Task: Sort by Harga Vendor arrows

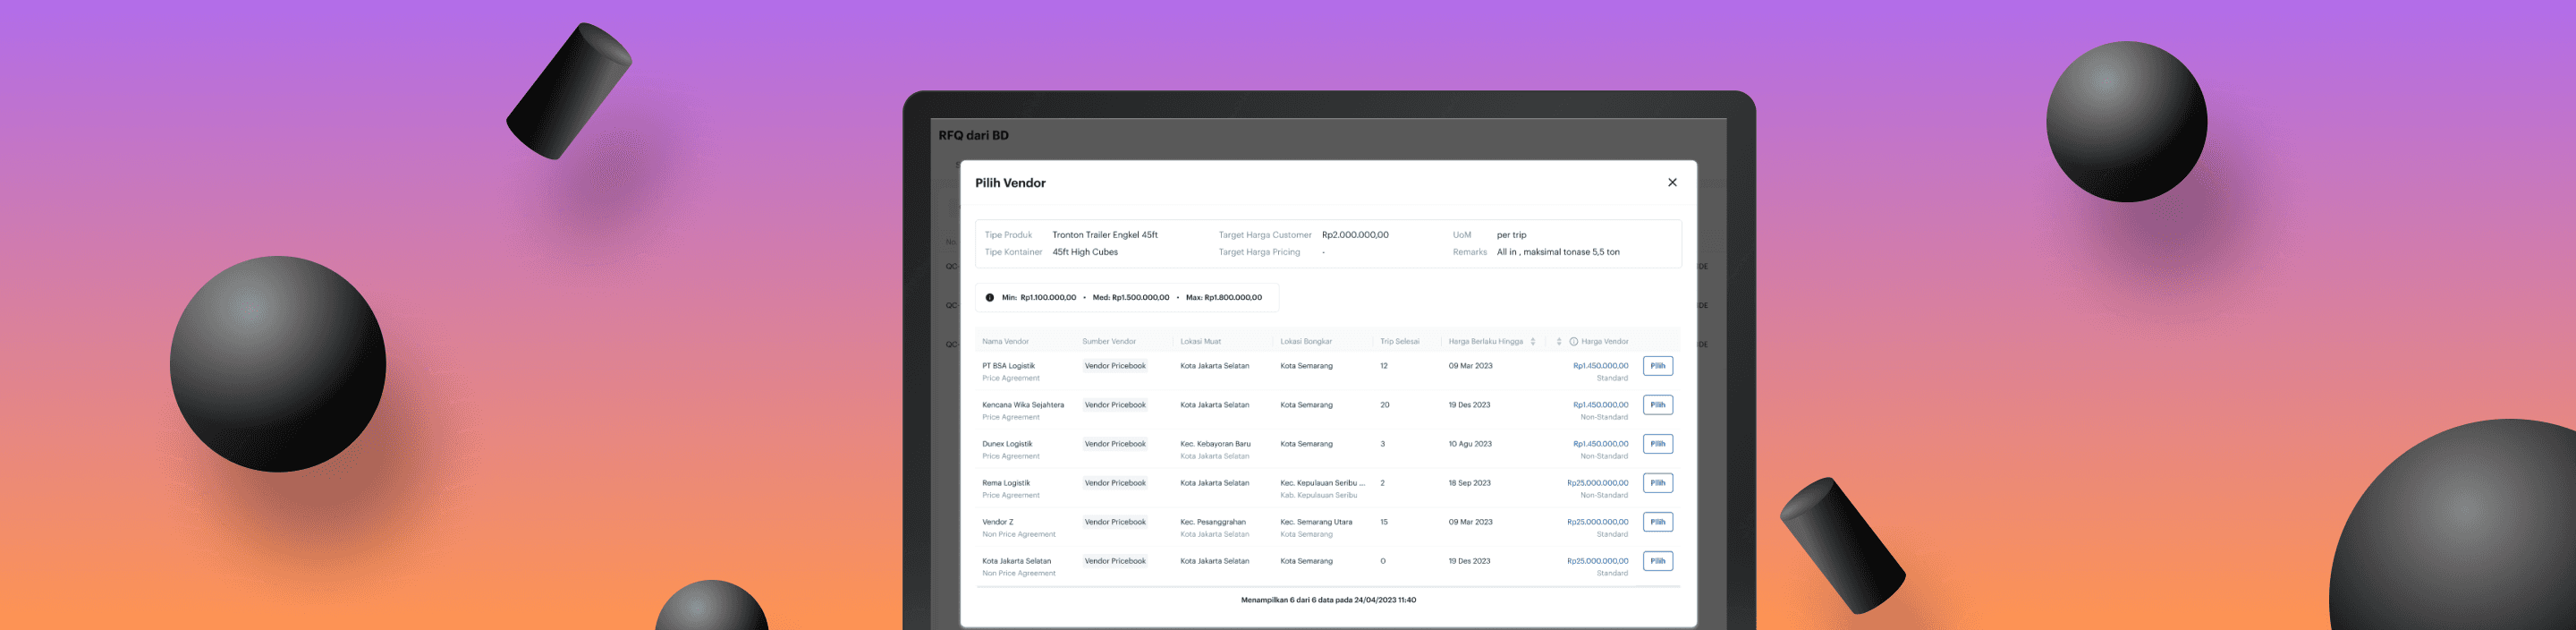Action: (x=1559, y=342)
